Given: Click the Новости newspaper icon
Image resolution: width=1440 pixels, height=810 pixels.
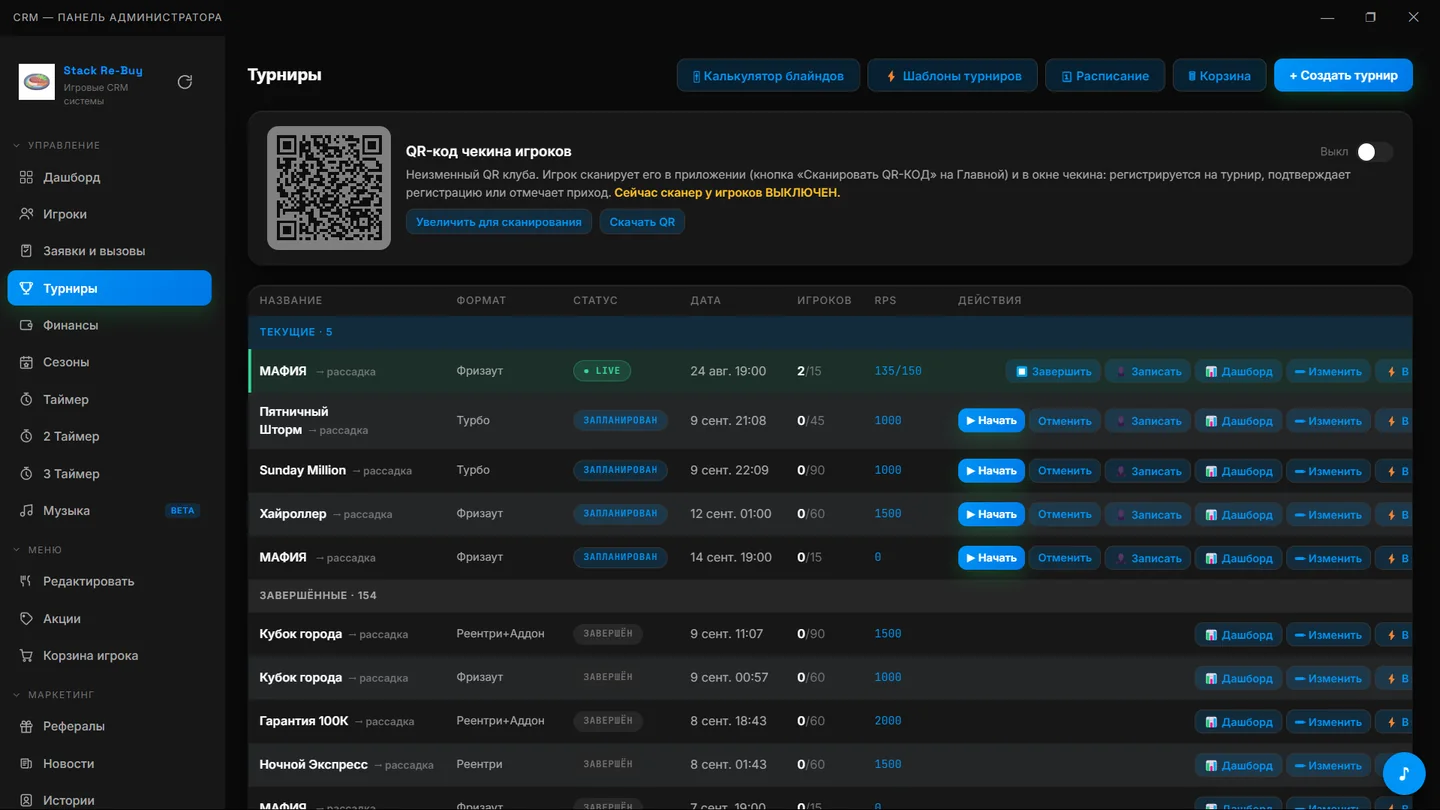Looking at the screenshot, I should 27,763.
